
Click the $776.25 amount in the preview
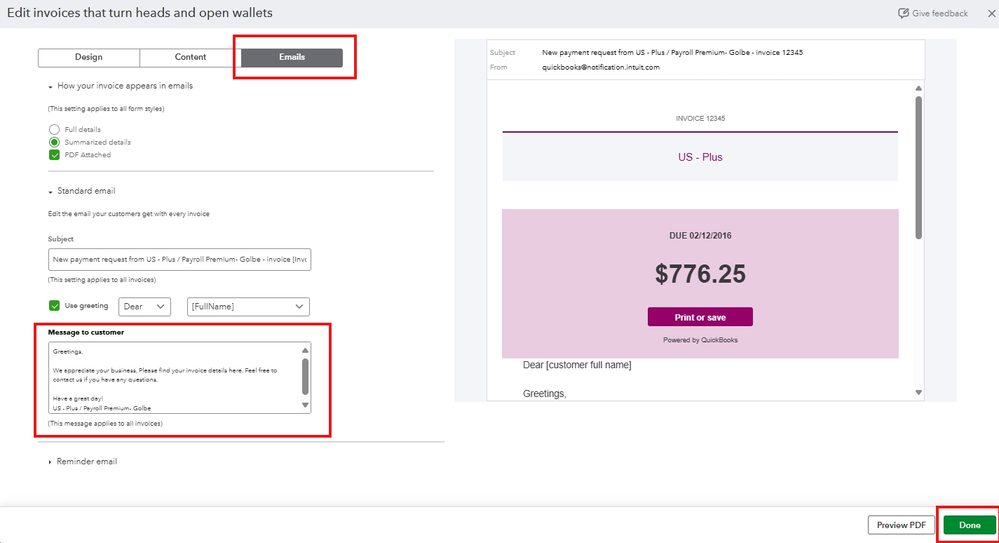[x=700, y=274]
